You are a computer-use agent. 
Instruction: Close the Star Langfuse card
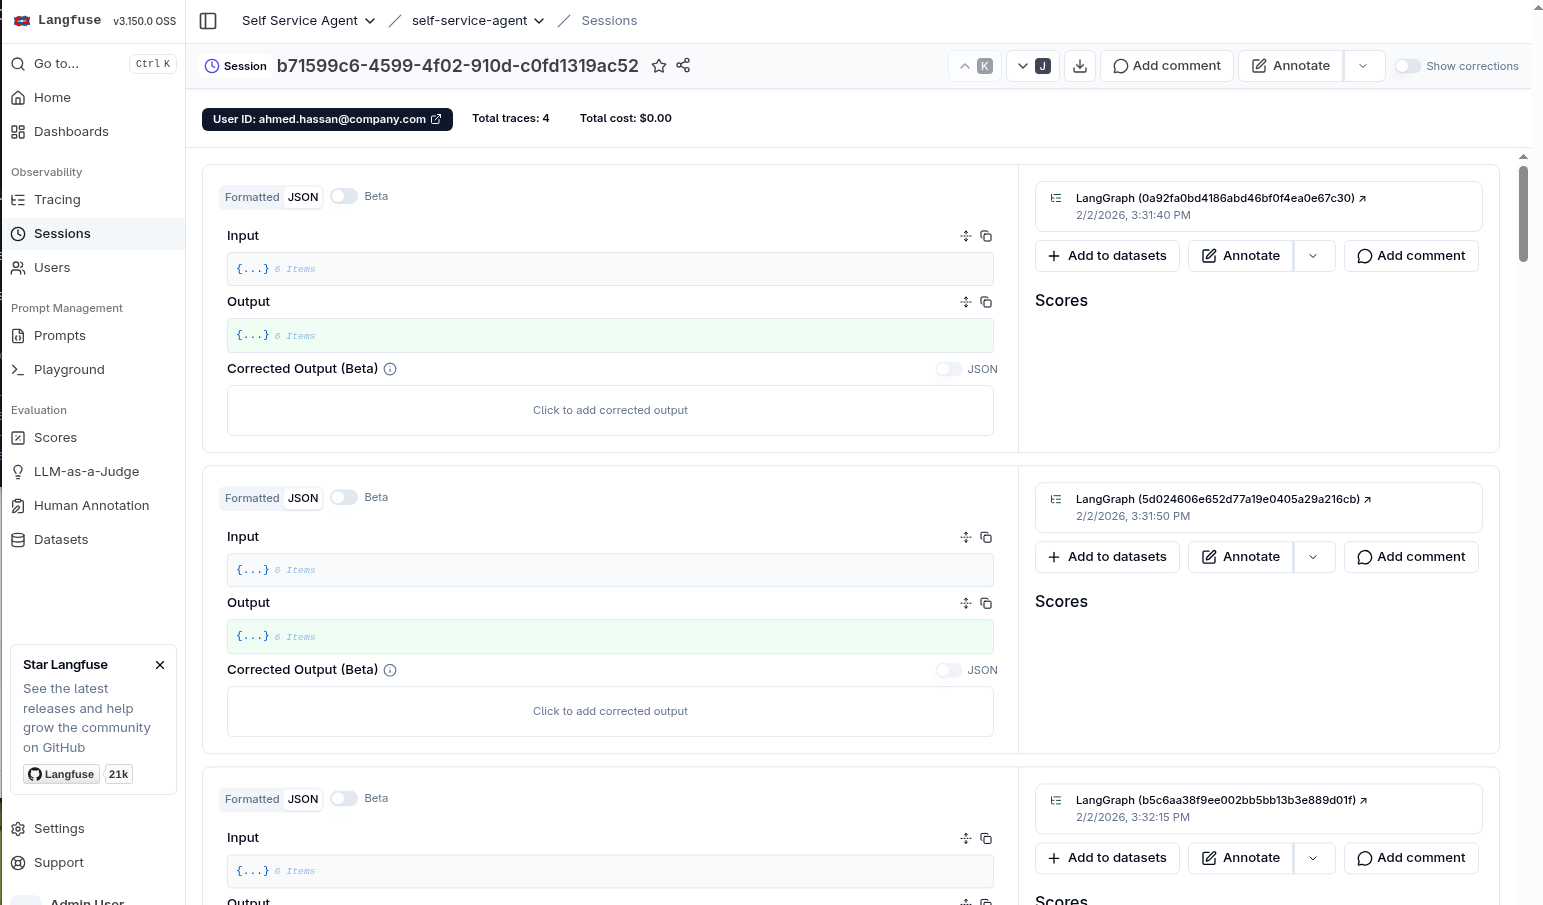[160, 665]
